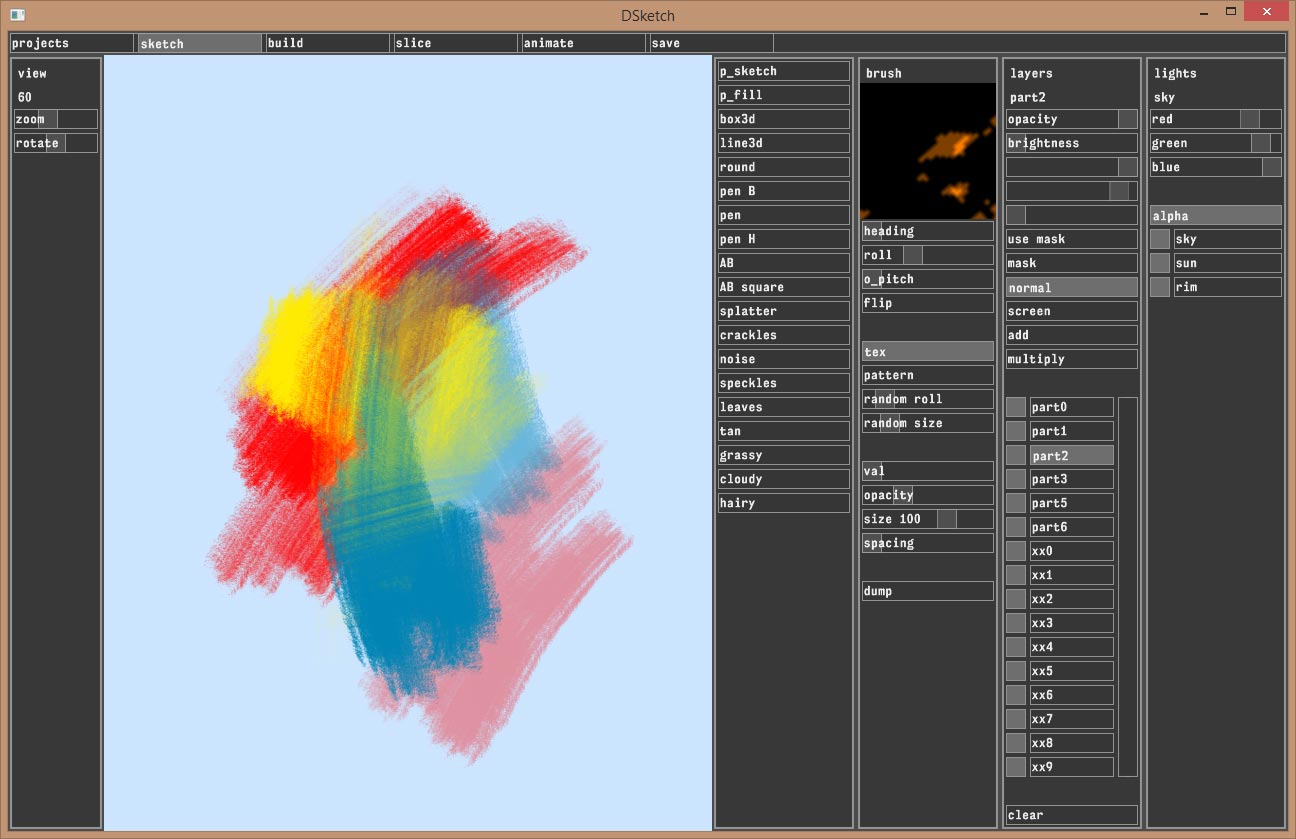Enable the sun light checkbox
This screenshot has width=1296, height=839.
[1160, 263]
